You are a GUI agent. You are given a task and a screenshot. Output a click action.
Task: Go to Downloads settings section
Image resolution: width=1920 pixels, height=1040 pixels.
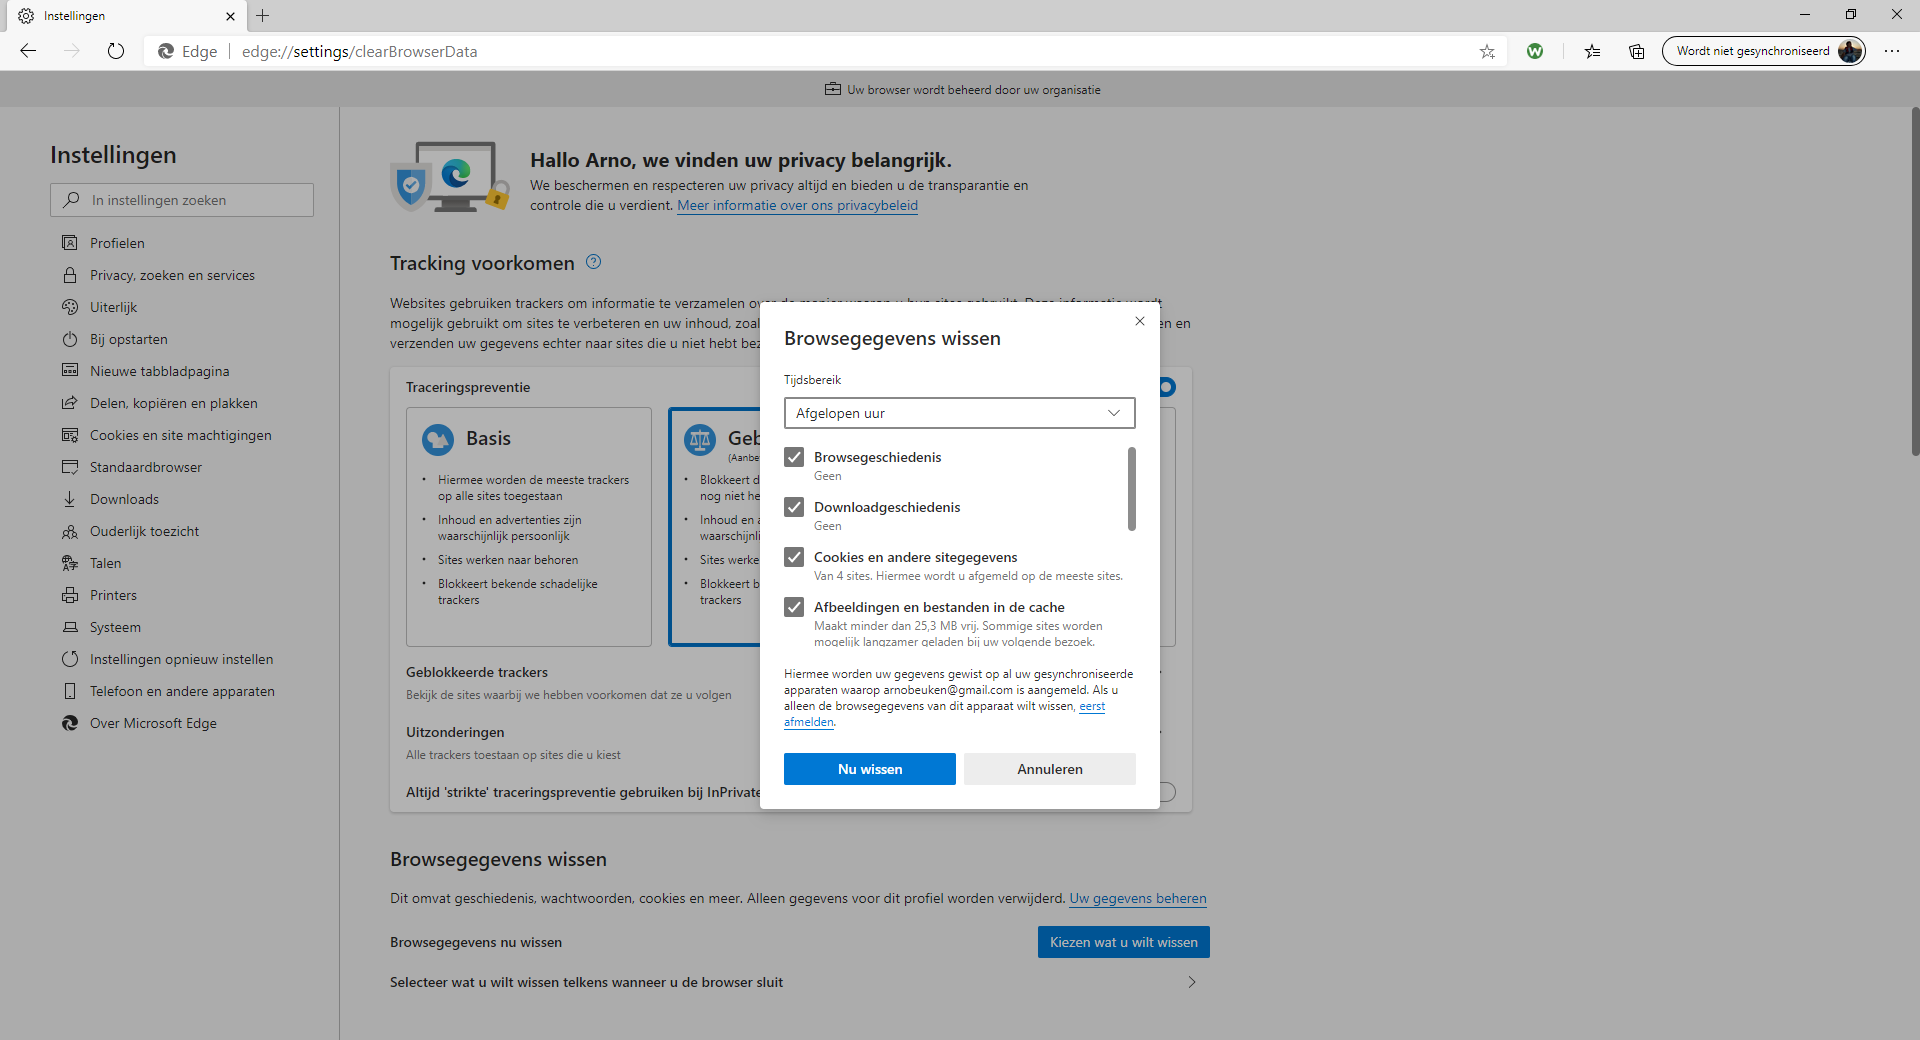tap(124, 499)
